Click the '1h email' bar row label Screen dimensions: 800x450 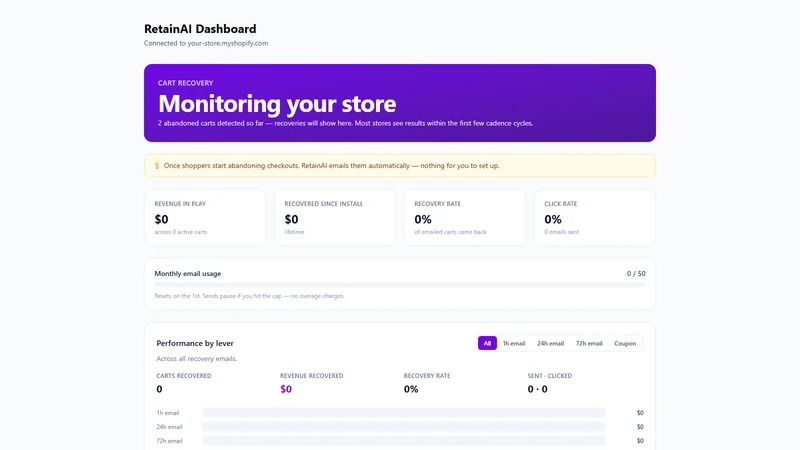[168, 413]
